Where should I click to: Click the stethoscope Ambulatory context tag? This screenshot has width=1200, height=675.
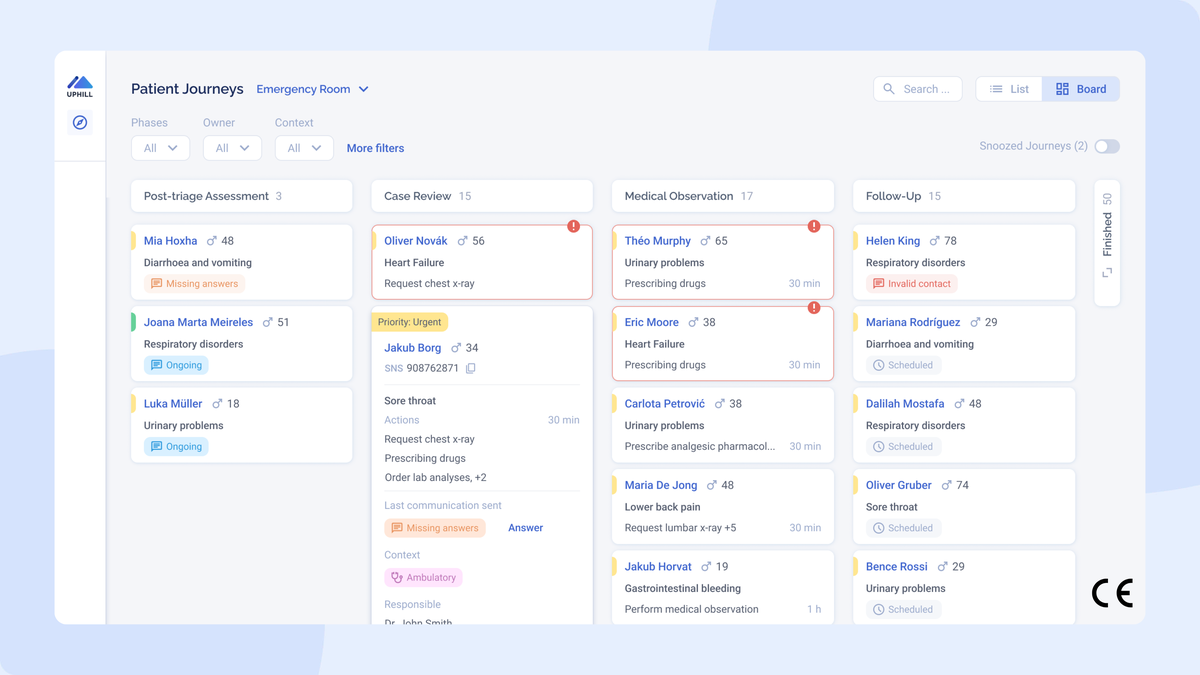coord(424,577)
